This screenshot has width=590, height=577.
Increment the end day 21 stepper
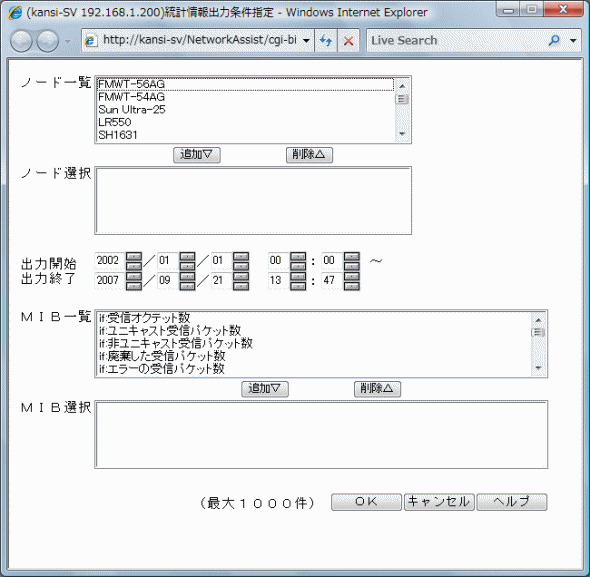pos(241,277)
